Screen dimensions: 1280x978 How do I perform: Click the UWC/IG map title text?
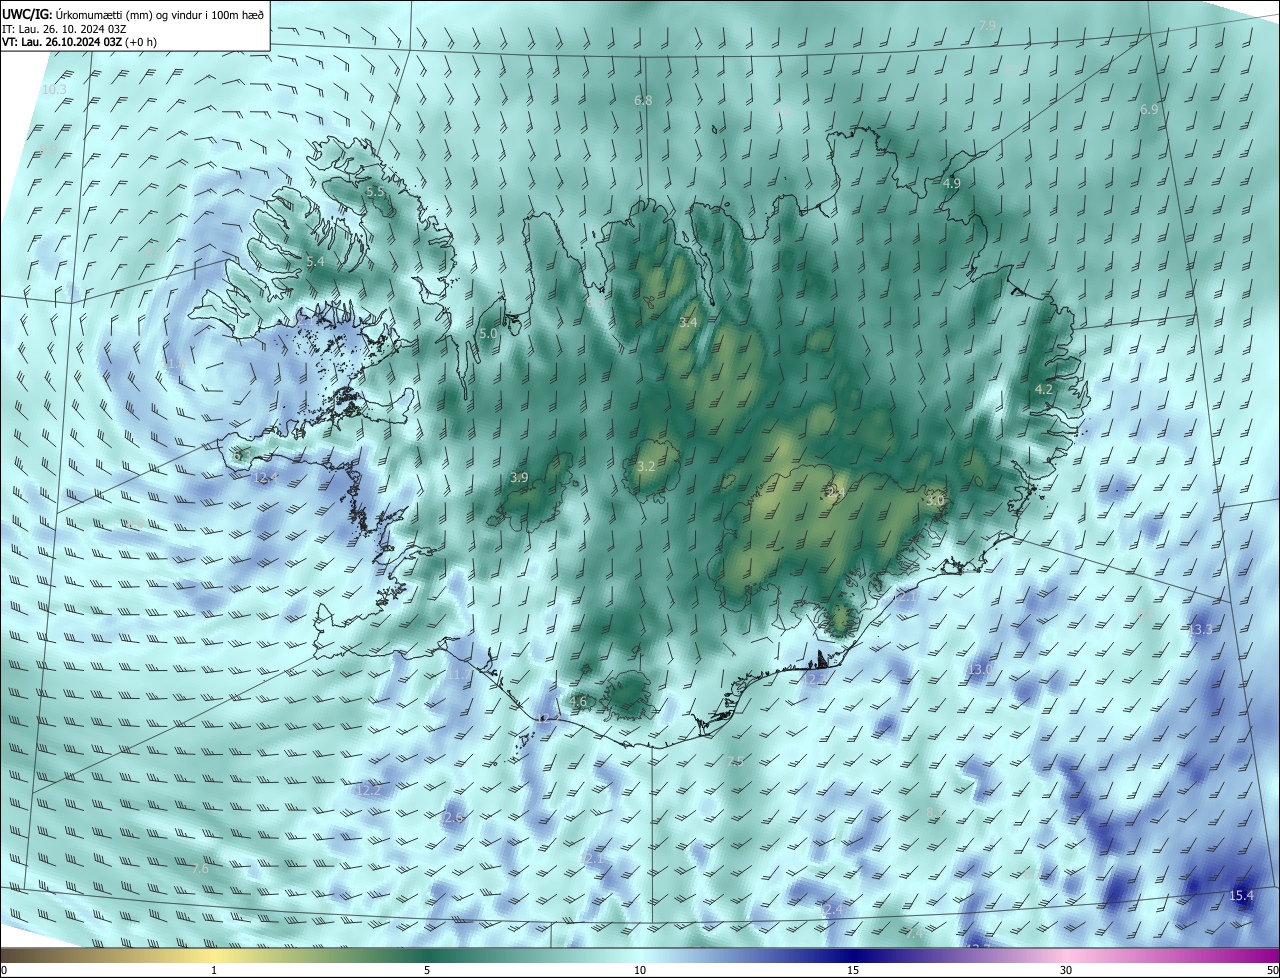pos(133,13)
